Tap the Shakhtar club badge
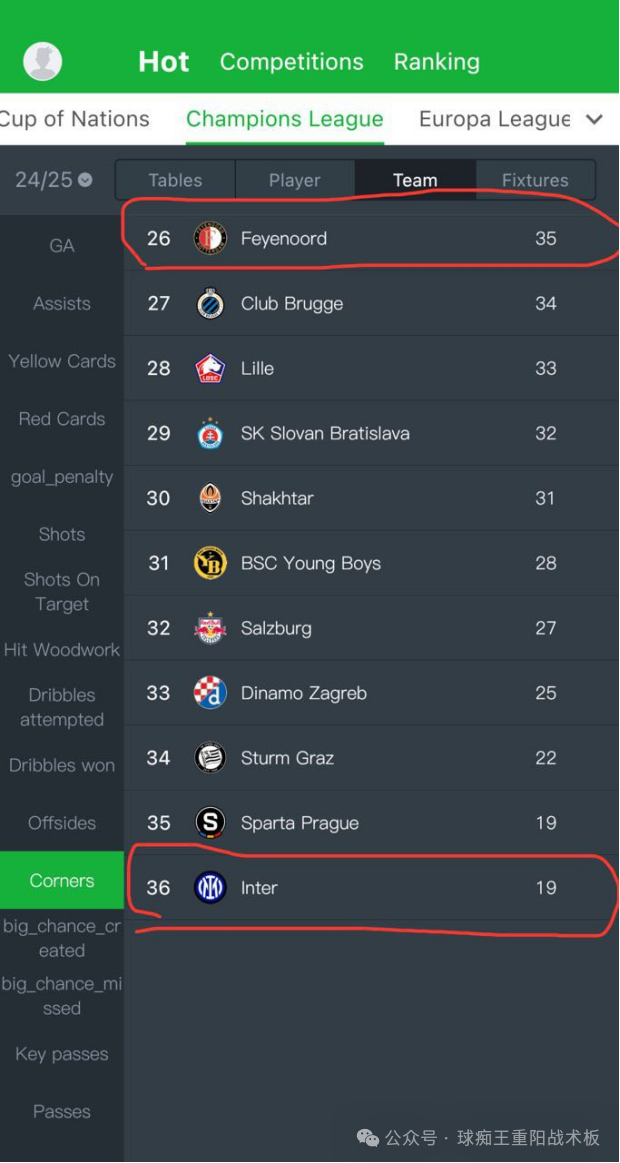Image resolution: width=620 pixels, height=1163 pixels. tap(210, 498)
